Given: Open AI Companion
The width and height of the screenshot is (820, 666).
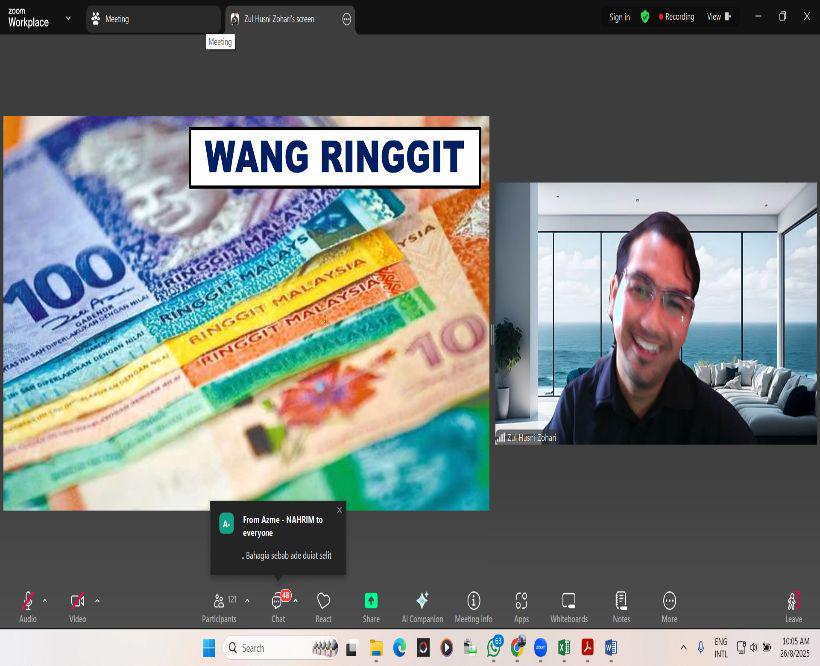Looking at the screenshot, I should click(x=422, y=603).
